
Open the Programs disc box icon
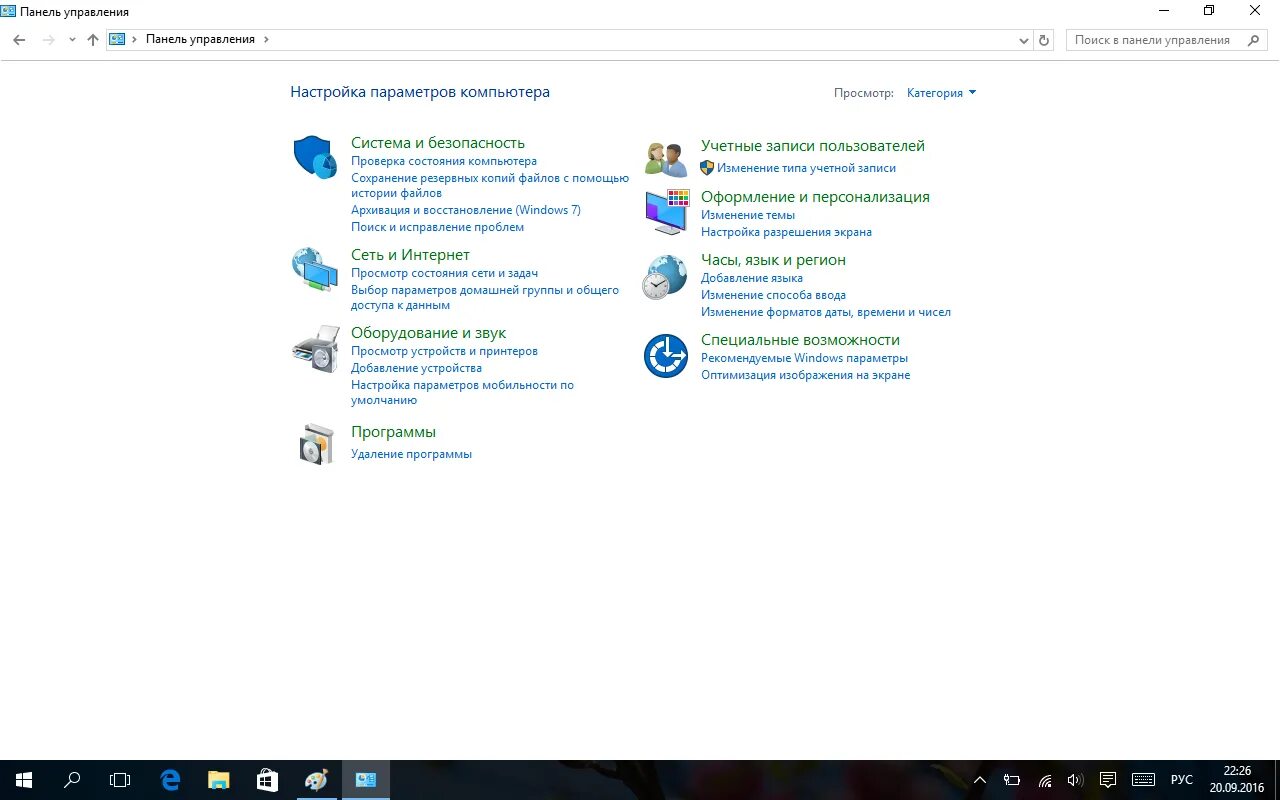pos(316,444)
